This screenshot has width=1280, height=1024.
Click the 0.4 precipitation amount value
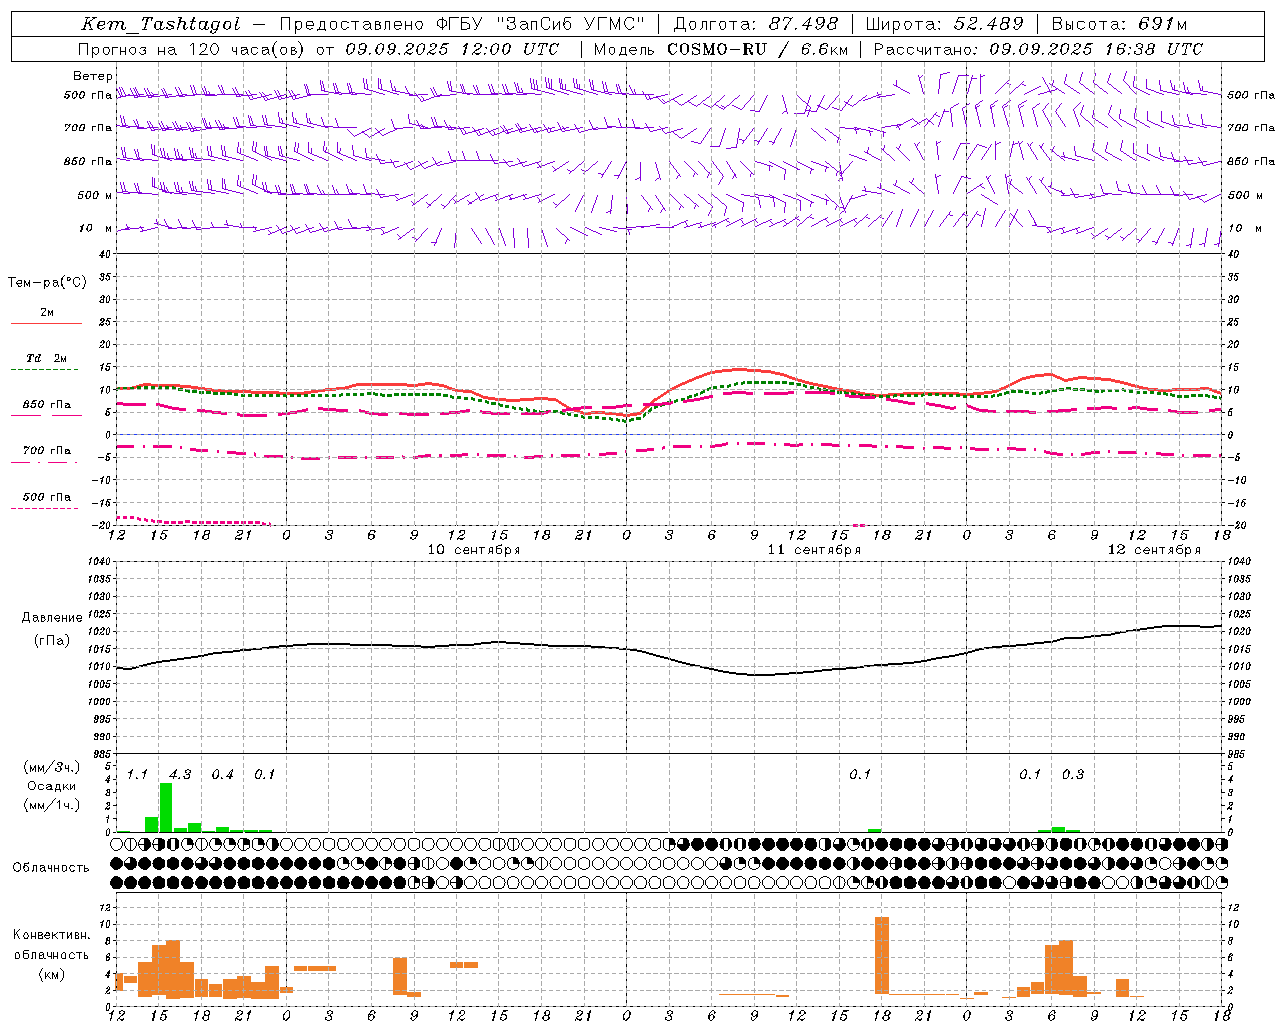[222, 775]
